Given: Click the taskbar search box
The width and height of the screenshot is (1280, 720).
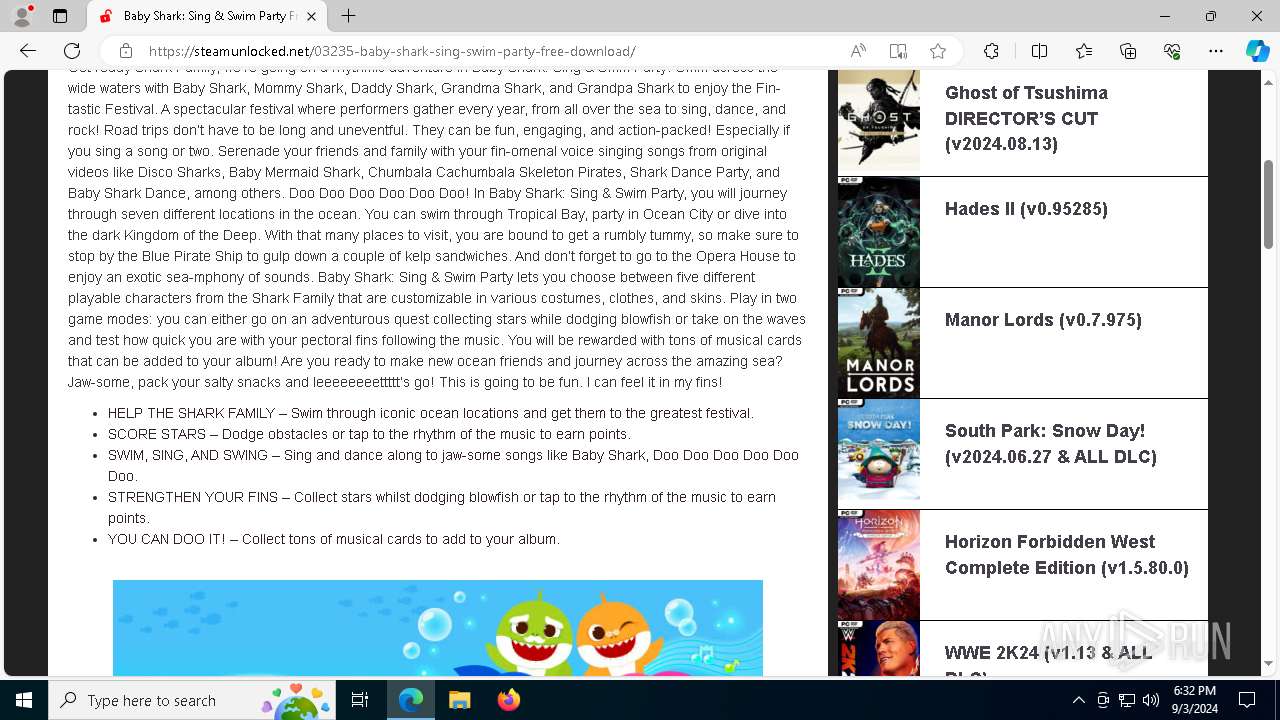Looking at the screenshot, I should [x=193, y=700].
